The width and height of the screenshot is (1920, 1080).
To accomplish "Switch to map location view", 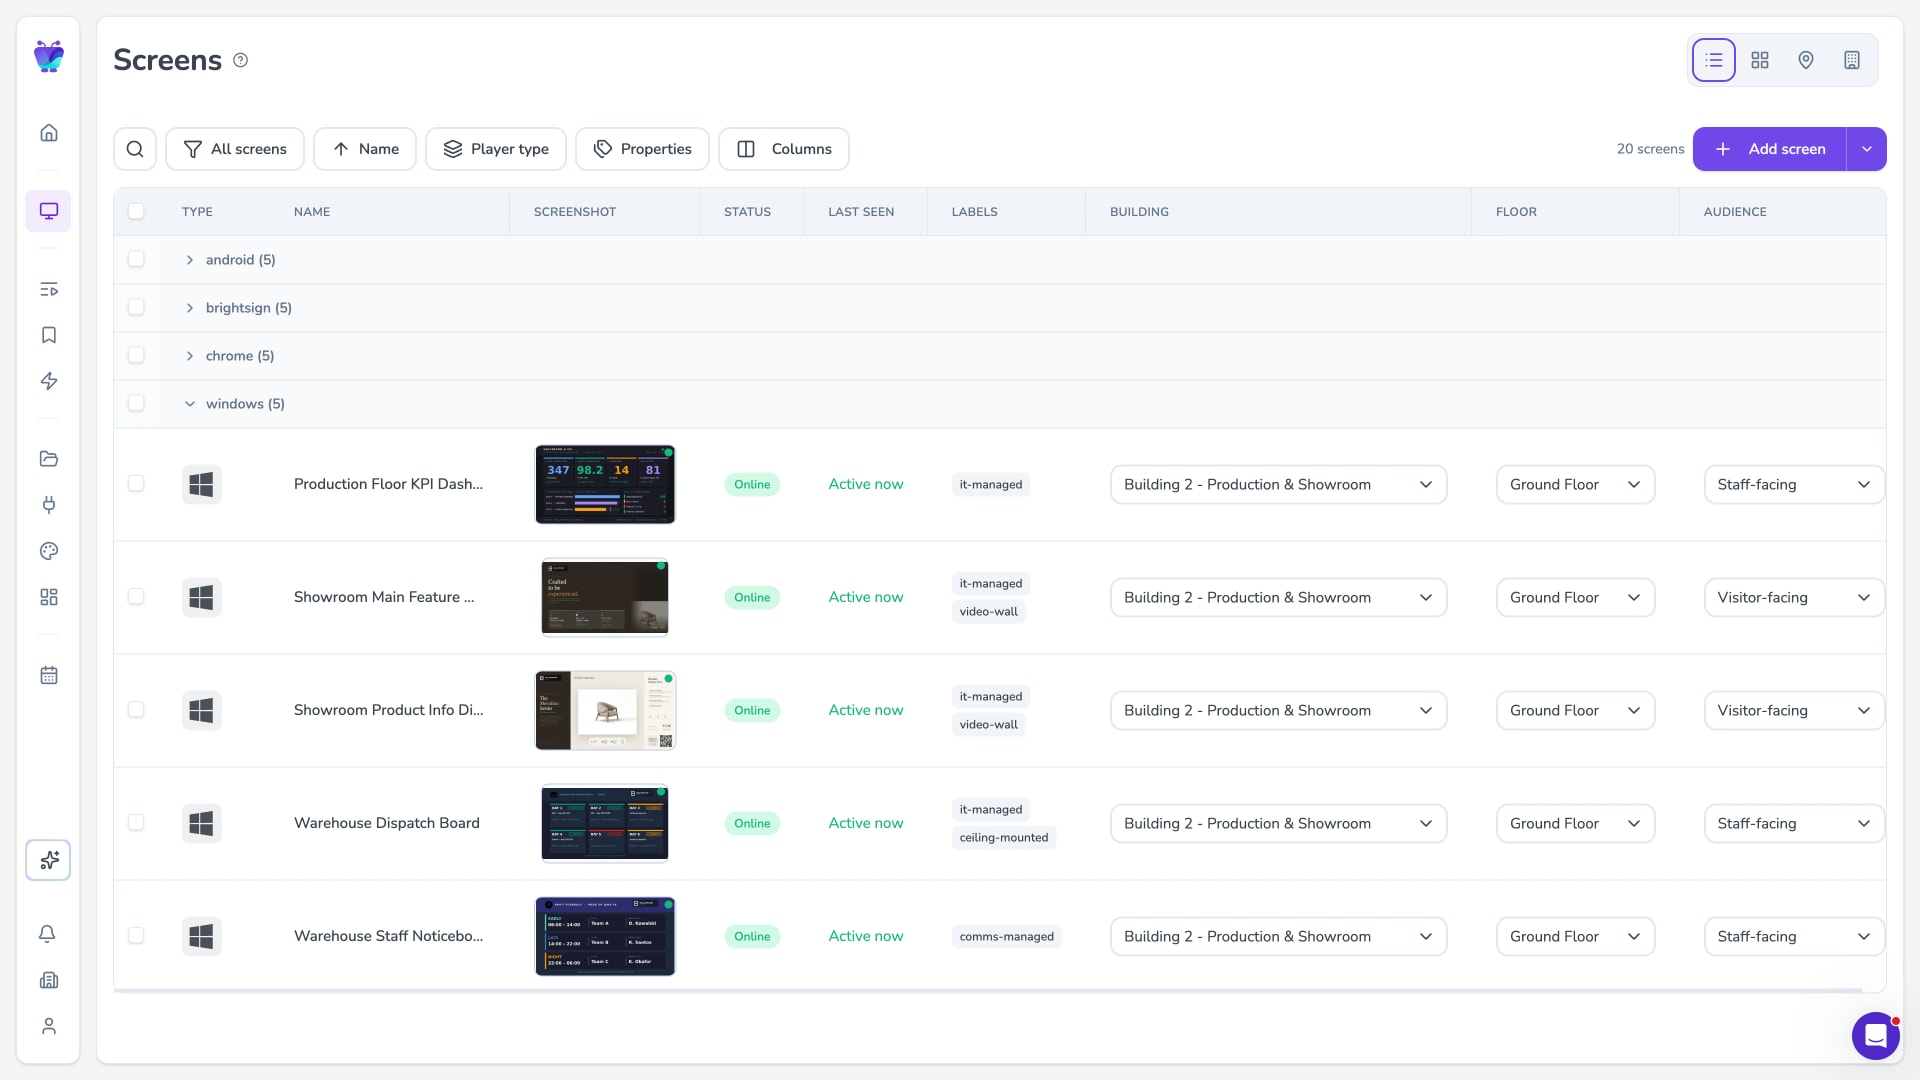I will pos(1806,60).
